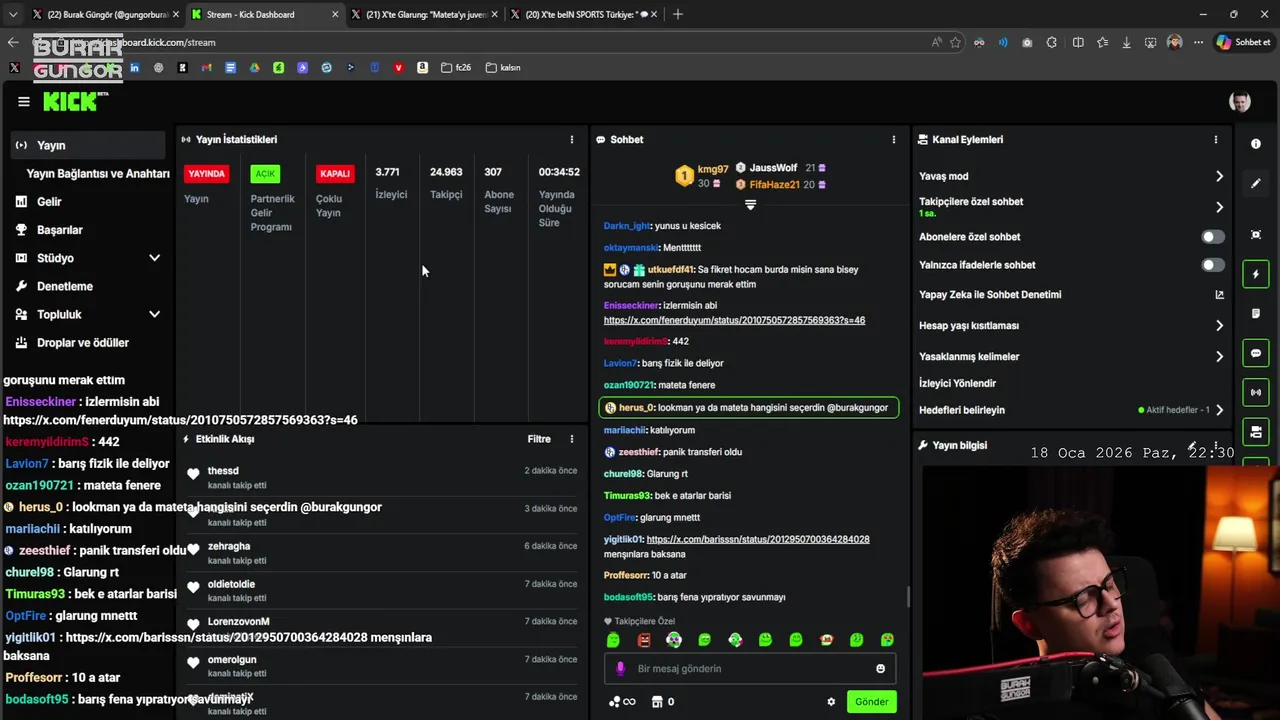Open Yapay Zeka ile Sohbet Denetimi external icon
The height and width of the screenshot is (720, 1280).
click(1219, 295)
